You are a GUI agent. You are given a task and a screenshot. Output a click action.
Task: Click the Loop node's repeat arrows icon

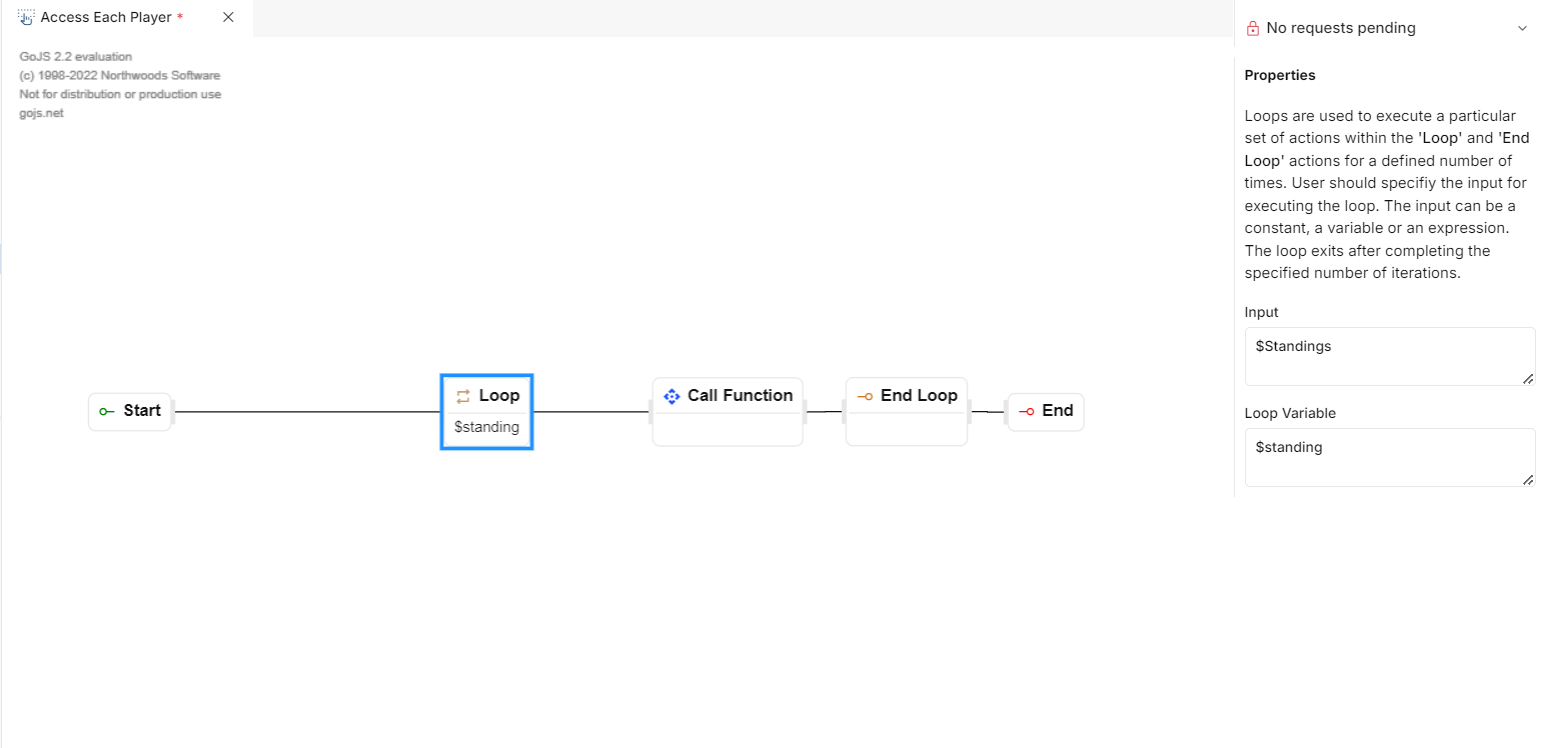coord(463,396)
